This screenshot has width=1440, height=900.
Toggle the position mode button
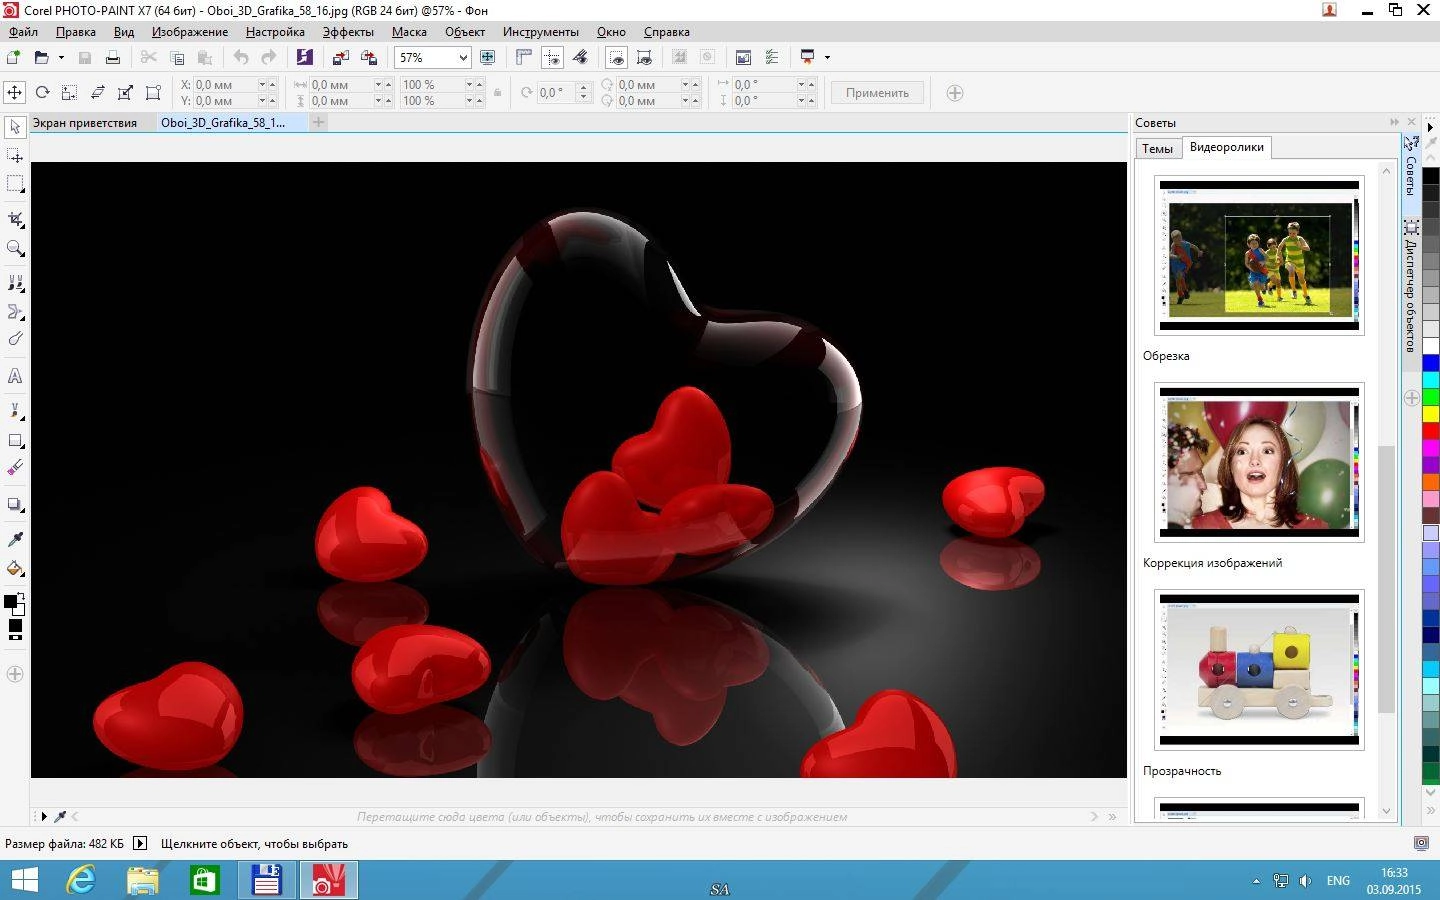[14, 93]
